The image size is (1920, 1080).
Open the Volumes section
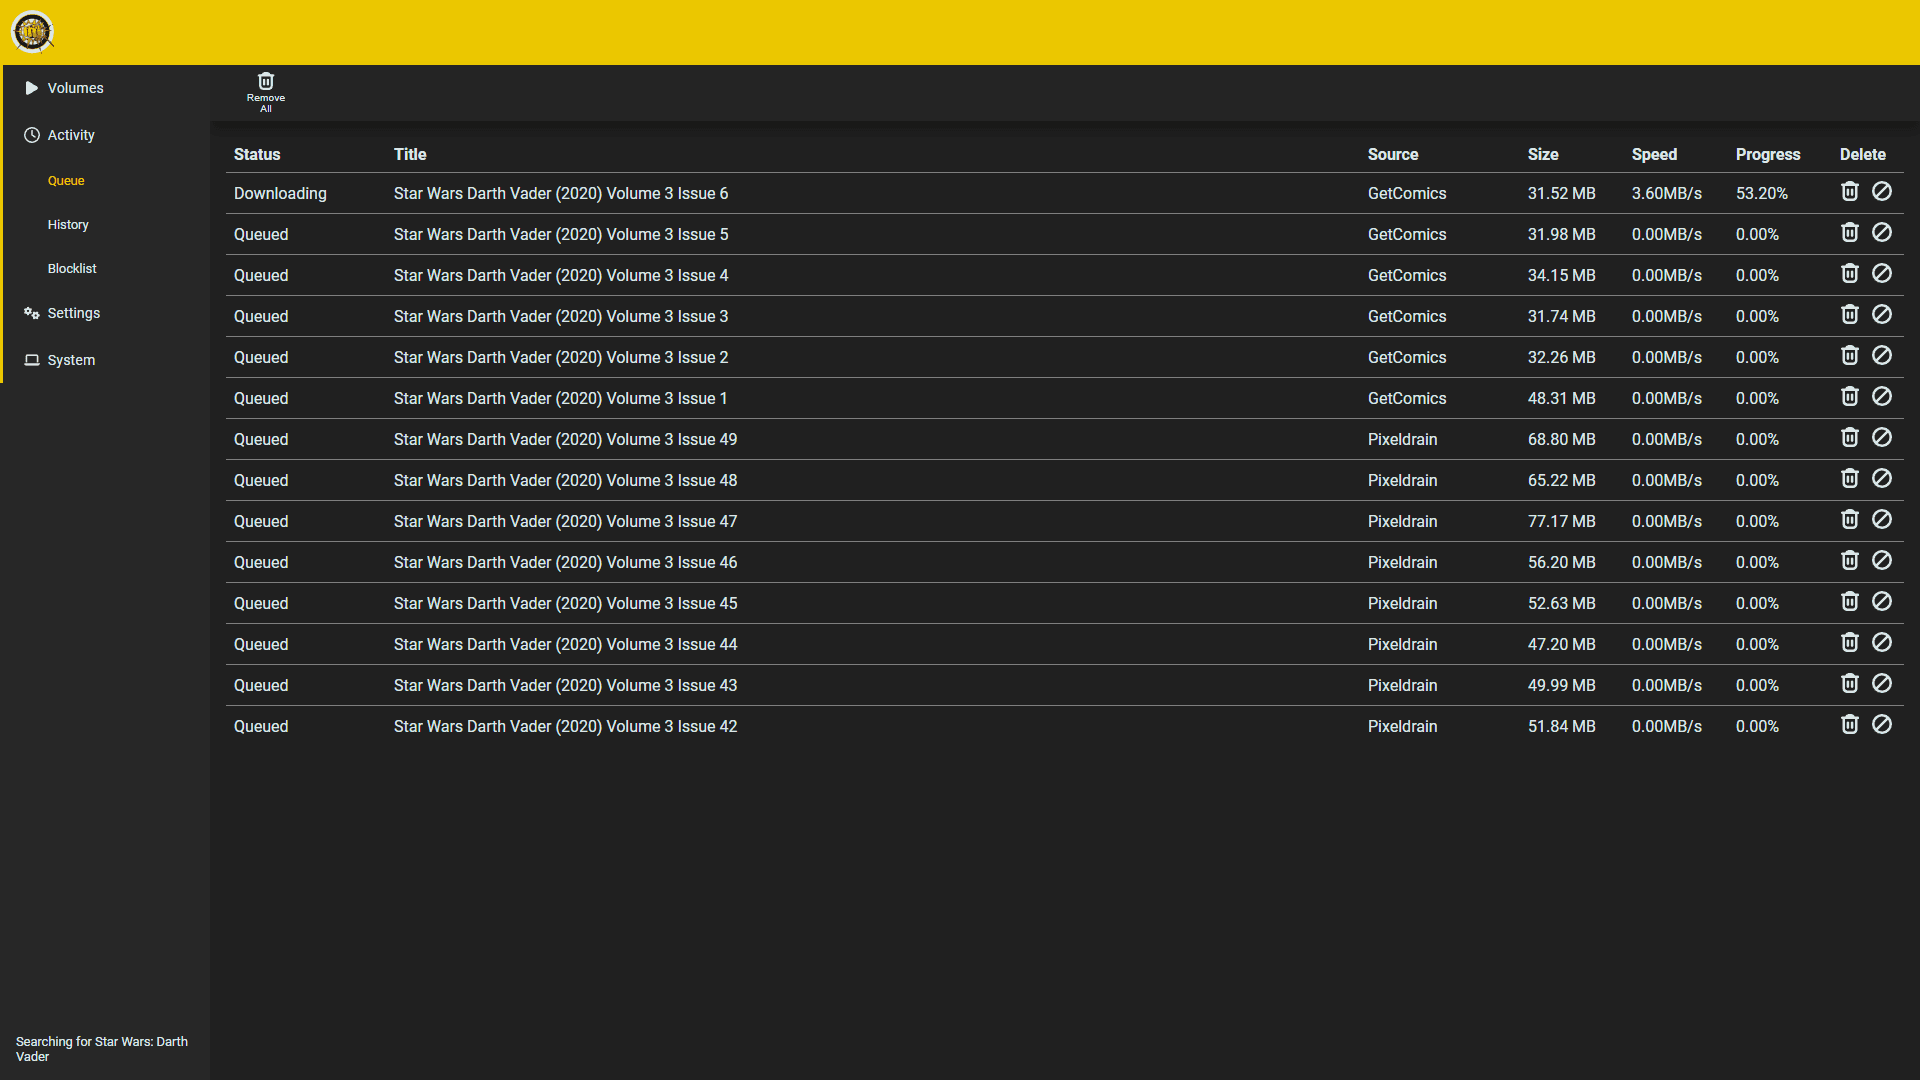pos(75,88)
